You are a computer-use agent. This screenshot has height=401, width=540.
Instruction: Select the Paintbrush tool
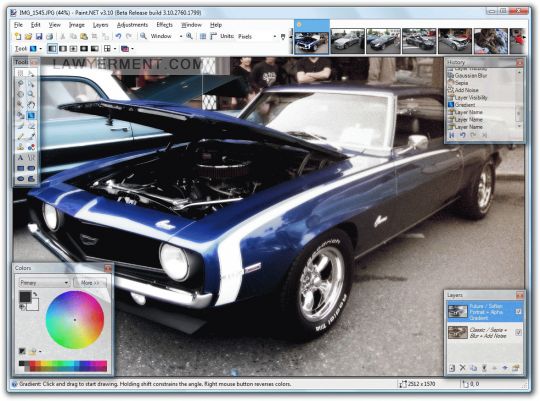pos(20,126)
